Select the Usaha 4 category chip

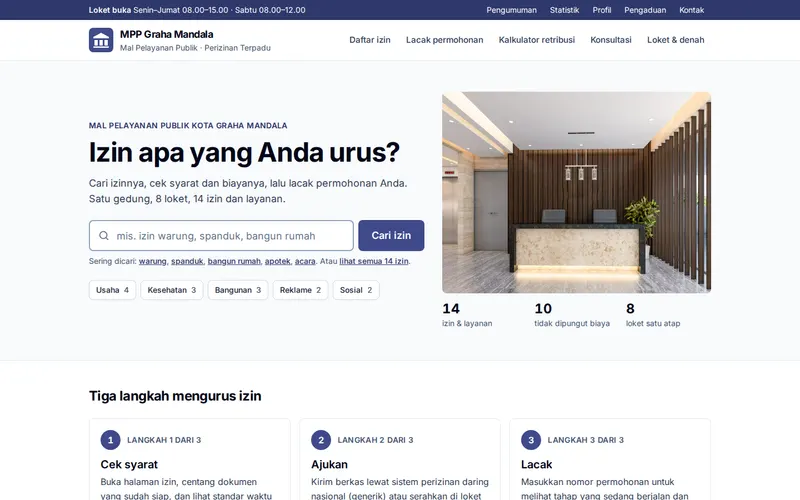click(112, 290)
